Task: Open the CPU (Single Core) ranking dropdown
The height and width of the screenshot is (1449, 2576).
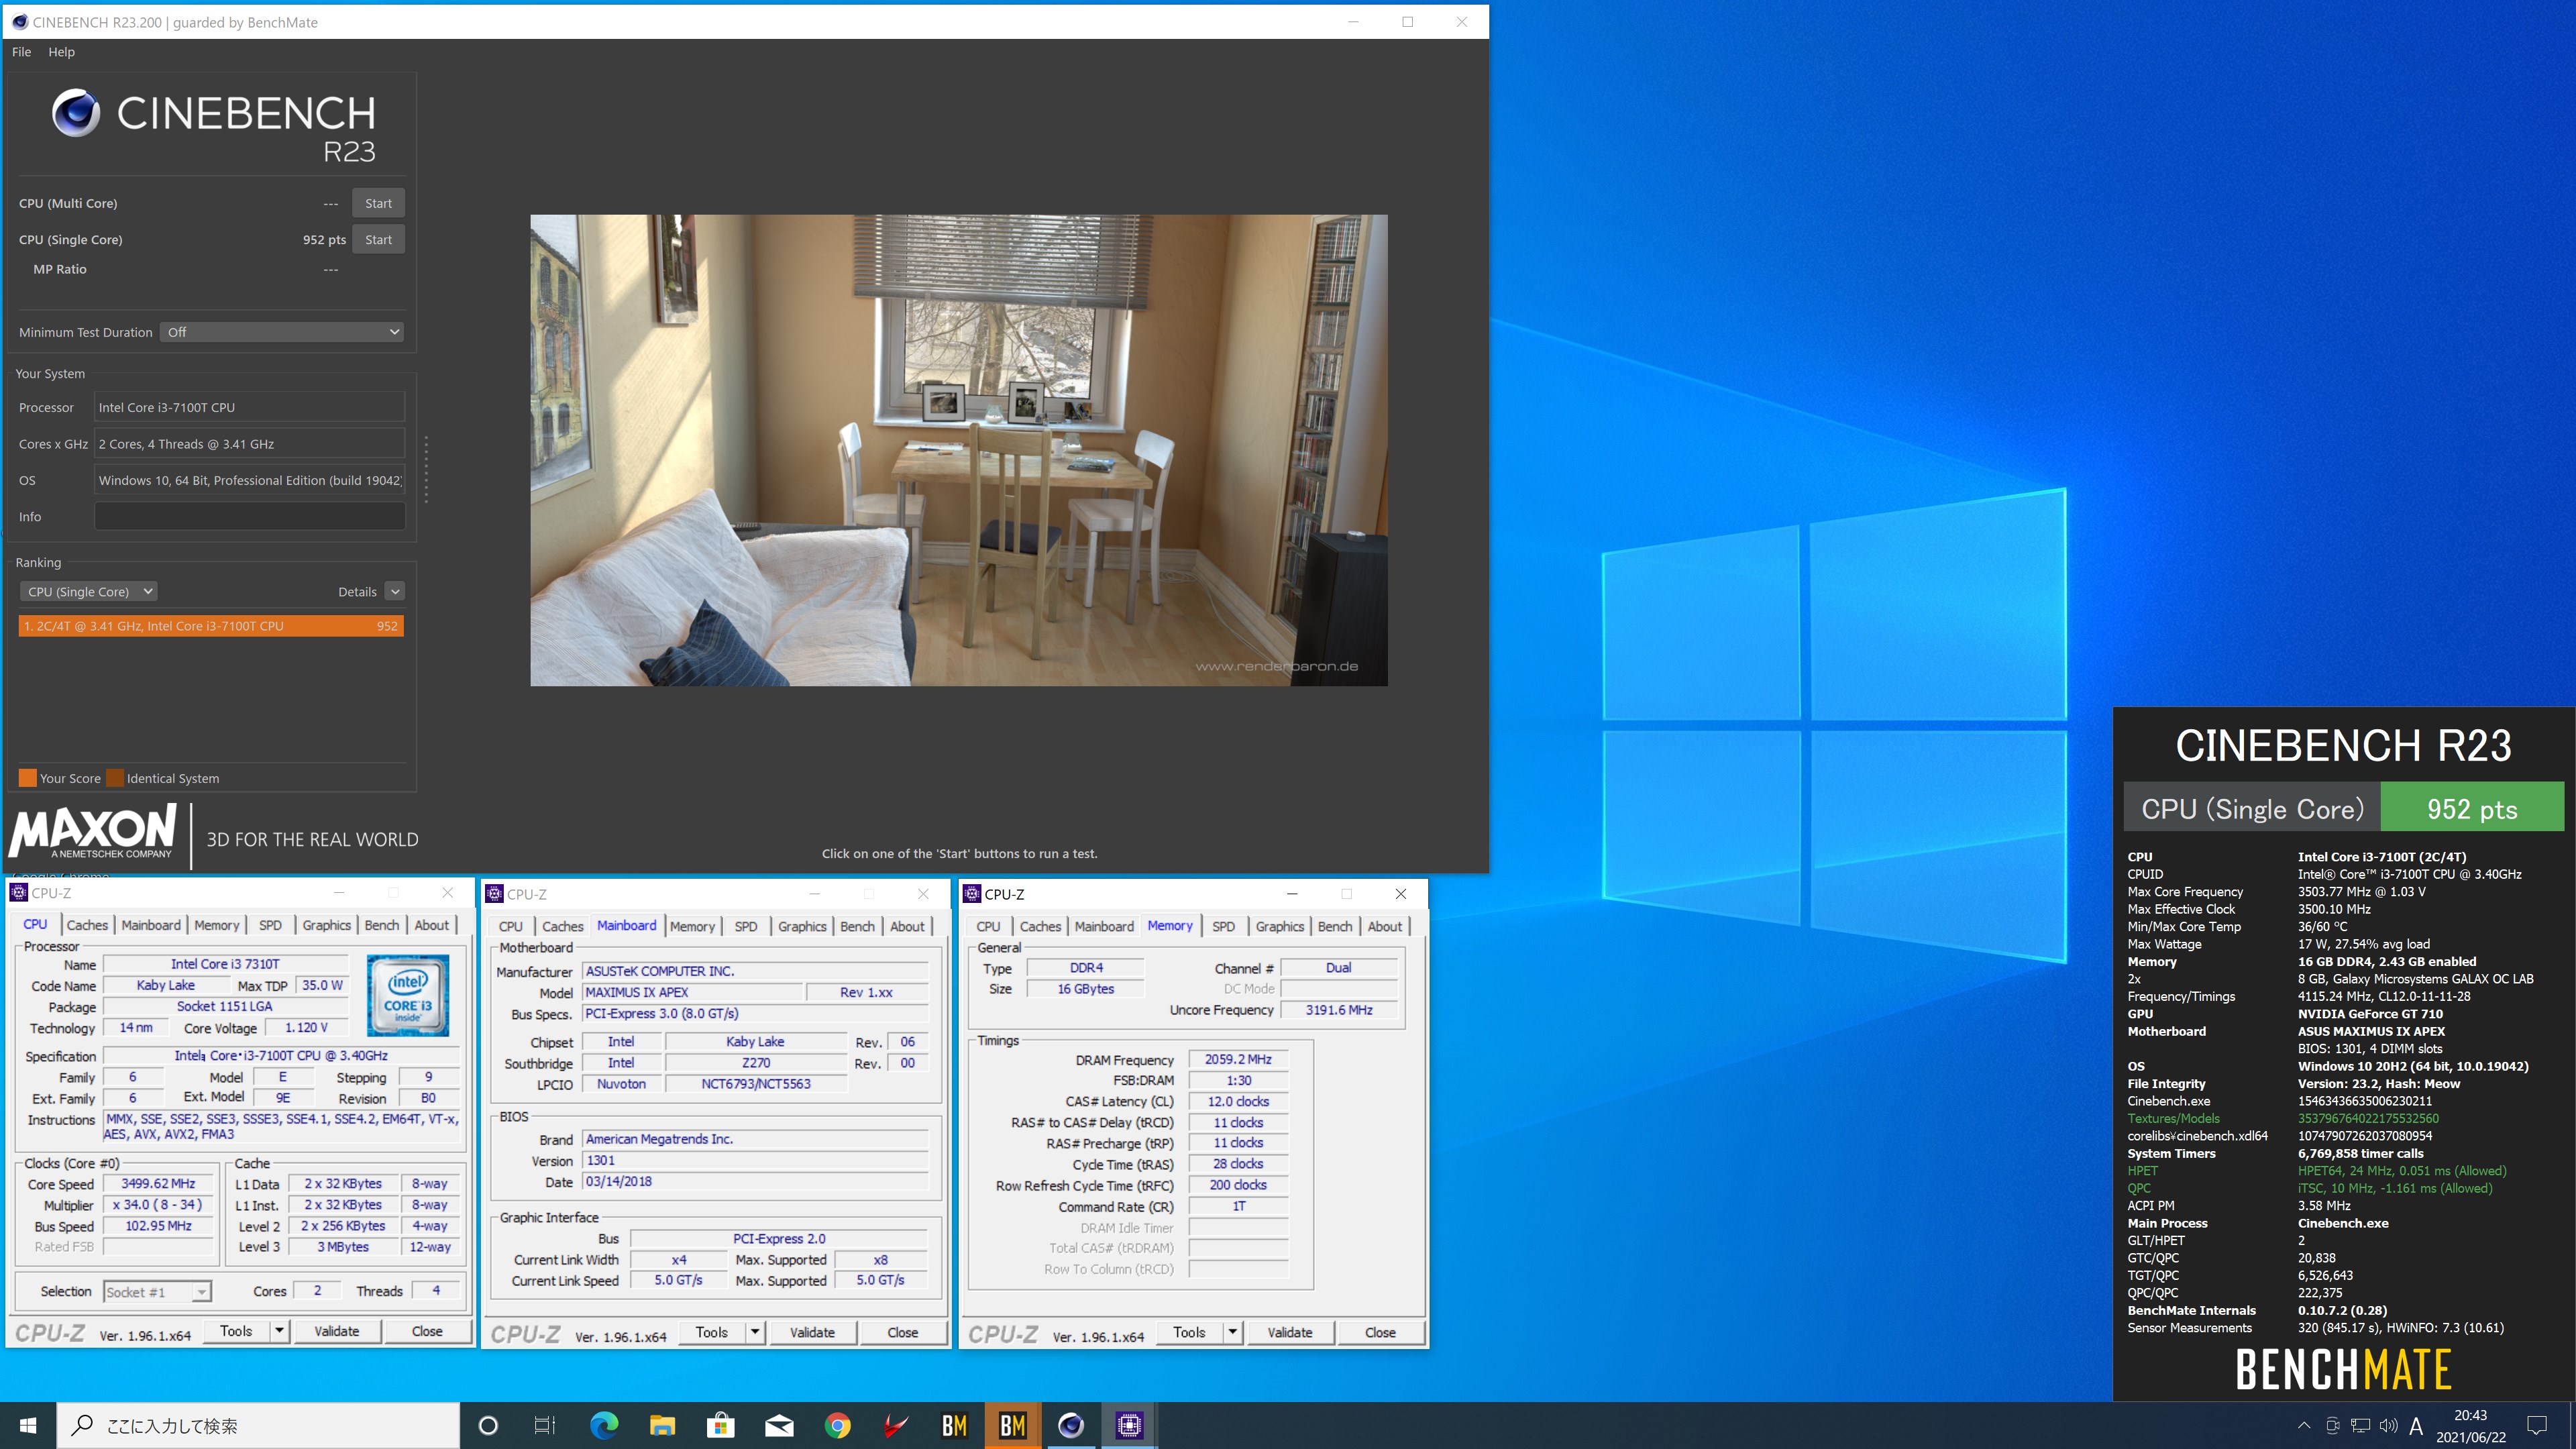Action: [x=89, y=592]
